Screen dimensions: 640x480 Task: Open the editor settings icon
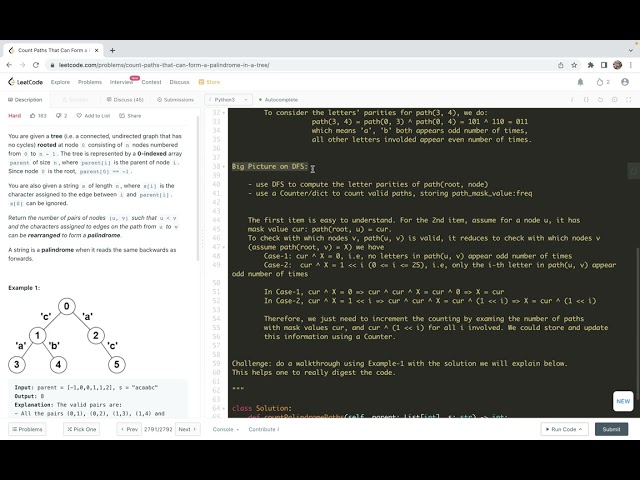(x=615, y=100)
